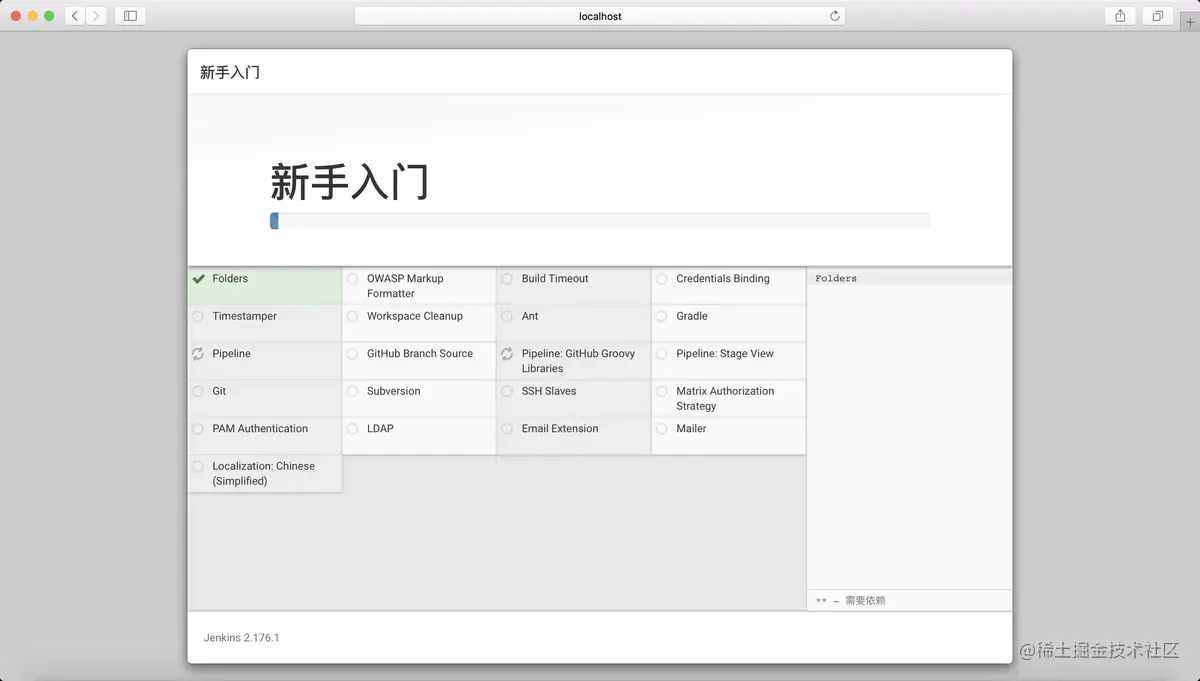The width and height of the screenshot is (1200, 681).
Task: Click the Mailer label
Action: pyautogui.click(x=691, y=429)
